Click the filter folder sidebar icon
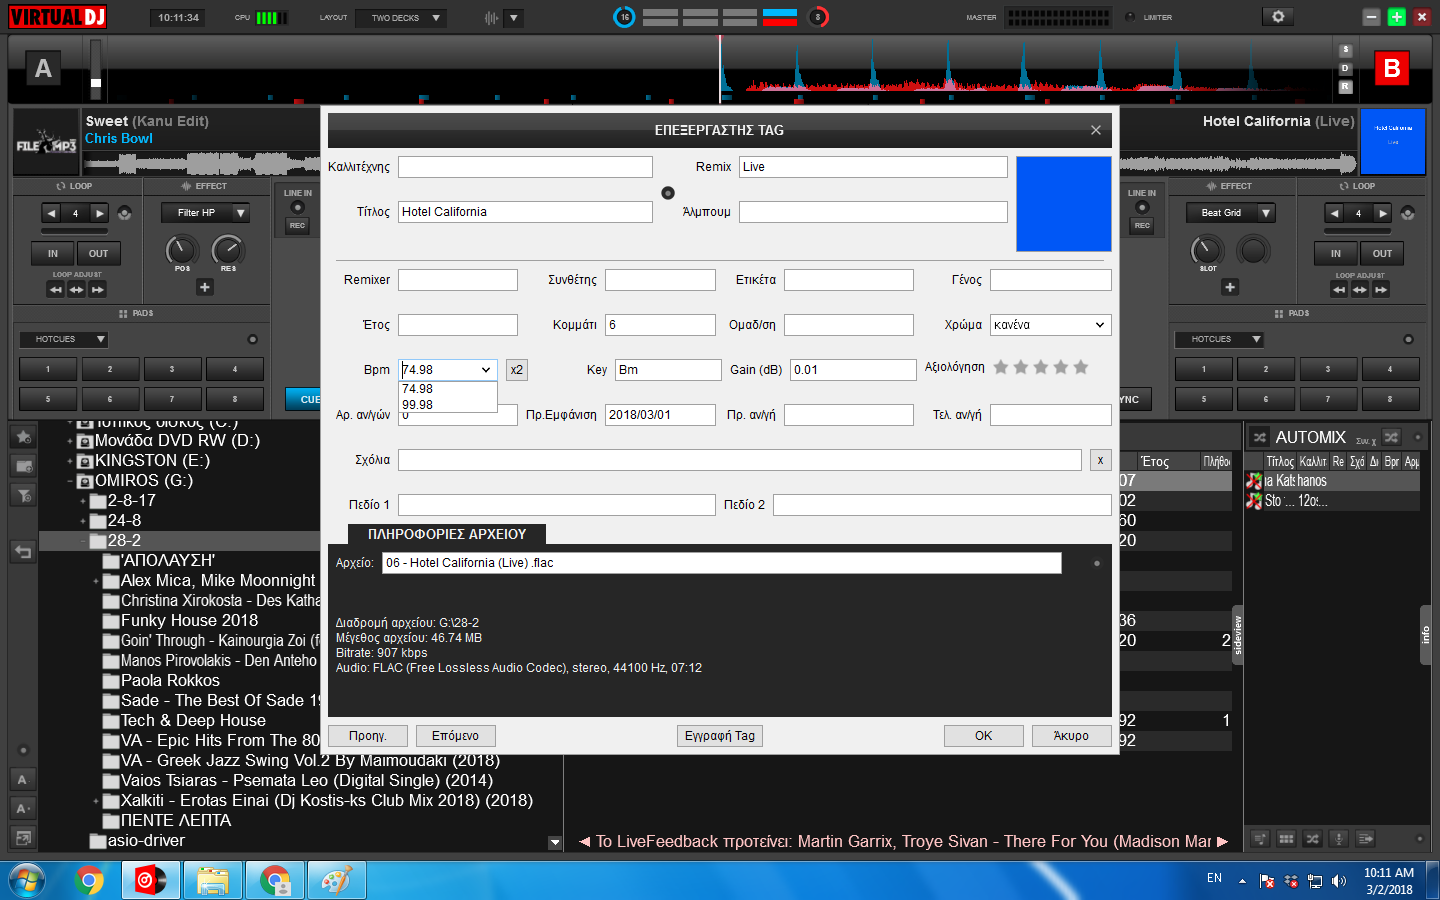 (x=23, y=495)
